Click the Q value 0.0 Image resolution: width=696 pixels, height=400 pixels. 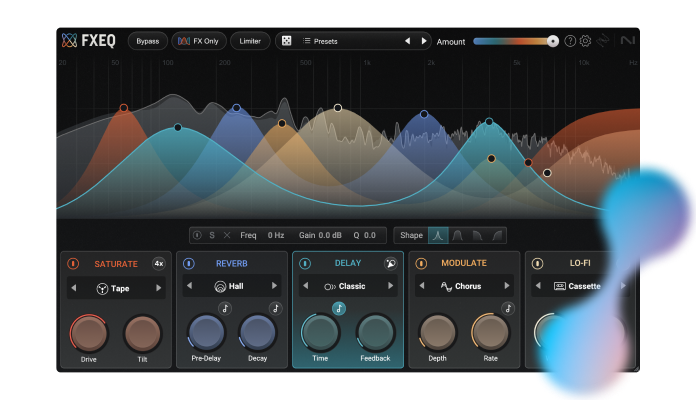[370, 235]
